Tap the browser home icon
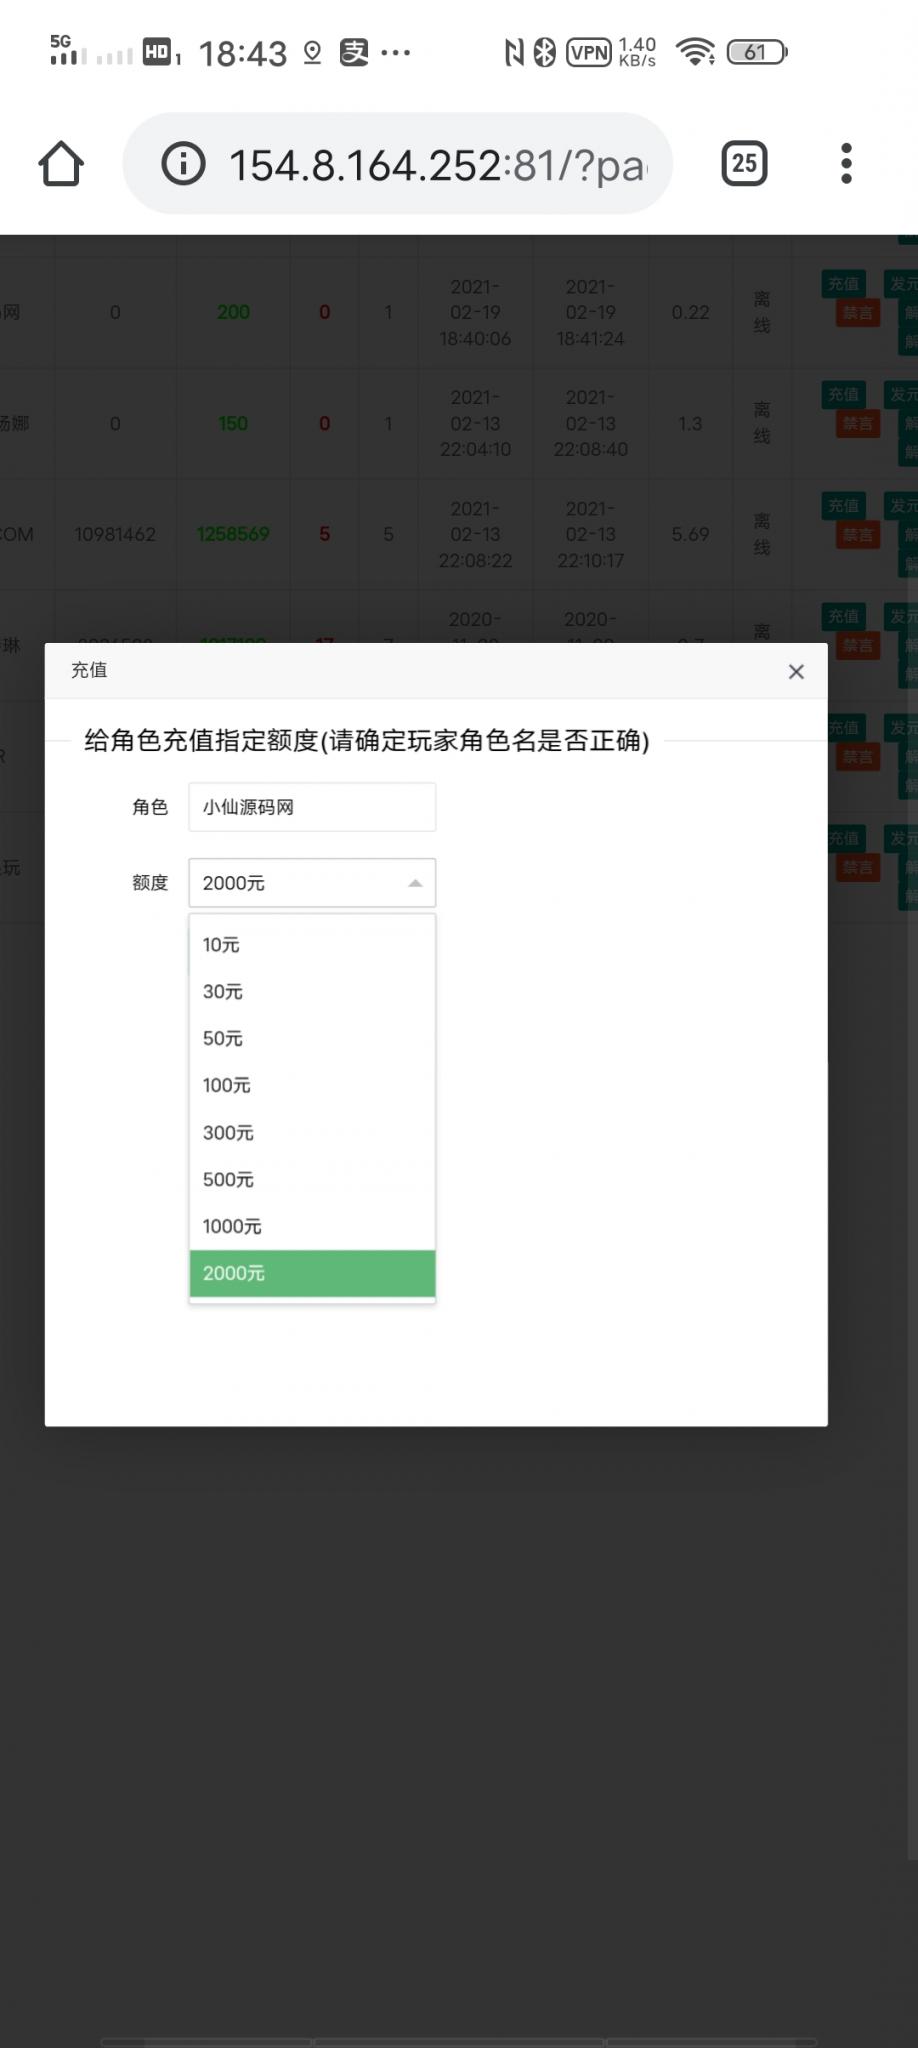The image size is (918, 2048). (x=61, y=164)
